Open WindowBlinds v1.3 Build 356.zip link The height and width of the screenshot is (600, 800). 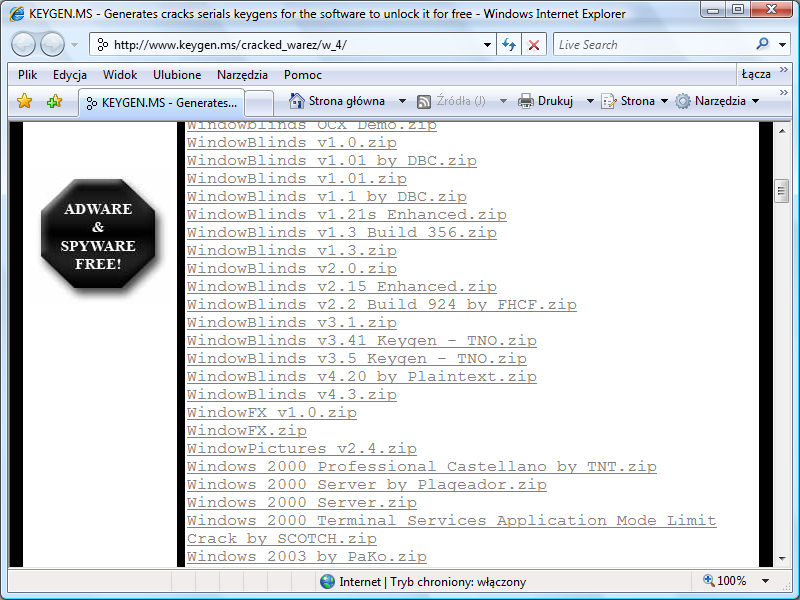(x=341, y=232)
